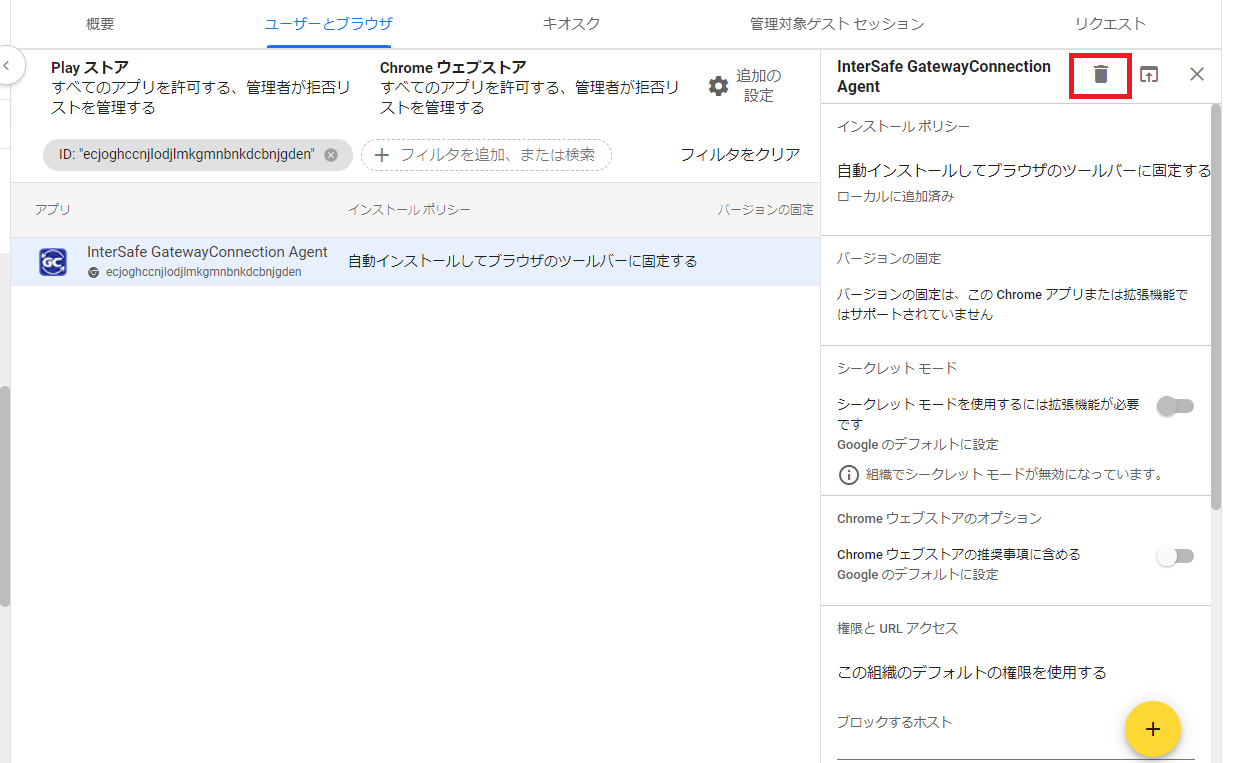This screenshot has height=763, width=1249.
Task: Open the インストール ポリシー dropdown in side panel
Action: 1024,170
